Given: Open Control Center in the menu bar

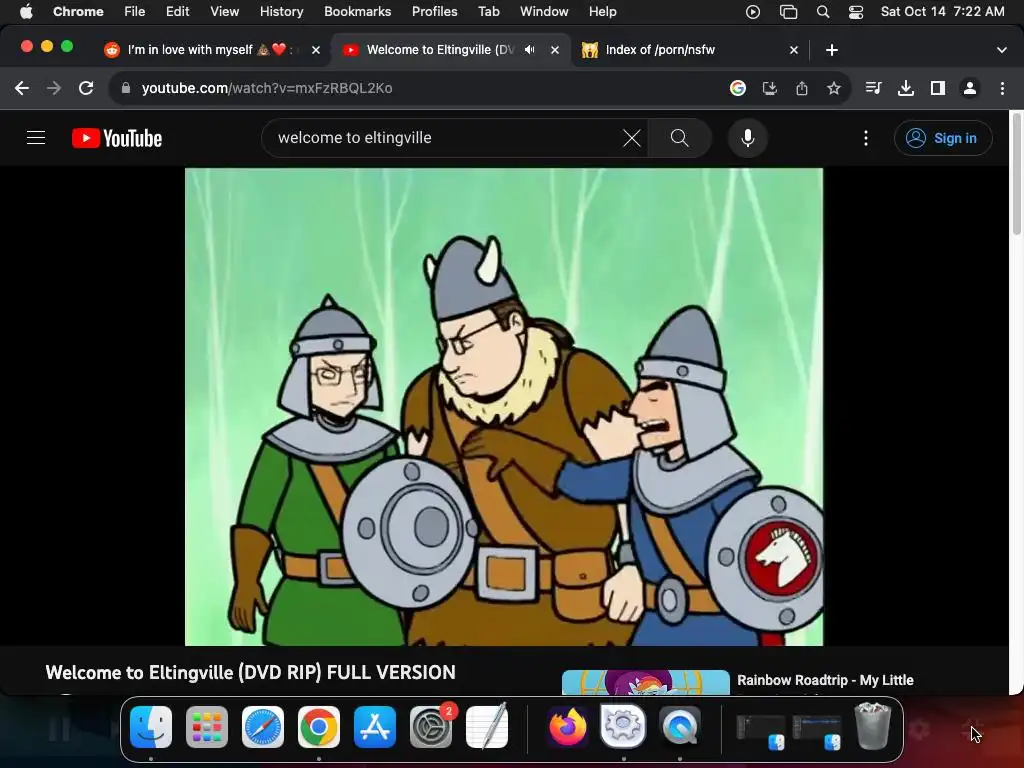Looking at the screenshot, I should pyautogui.click(x=856, y=12).
